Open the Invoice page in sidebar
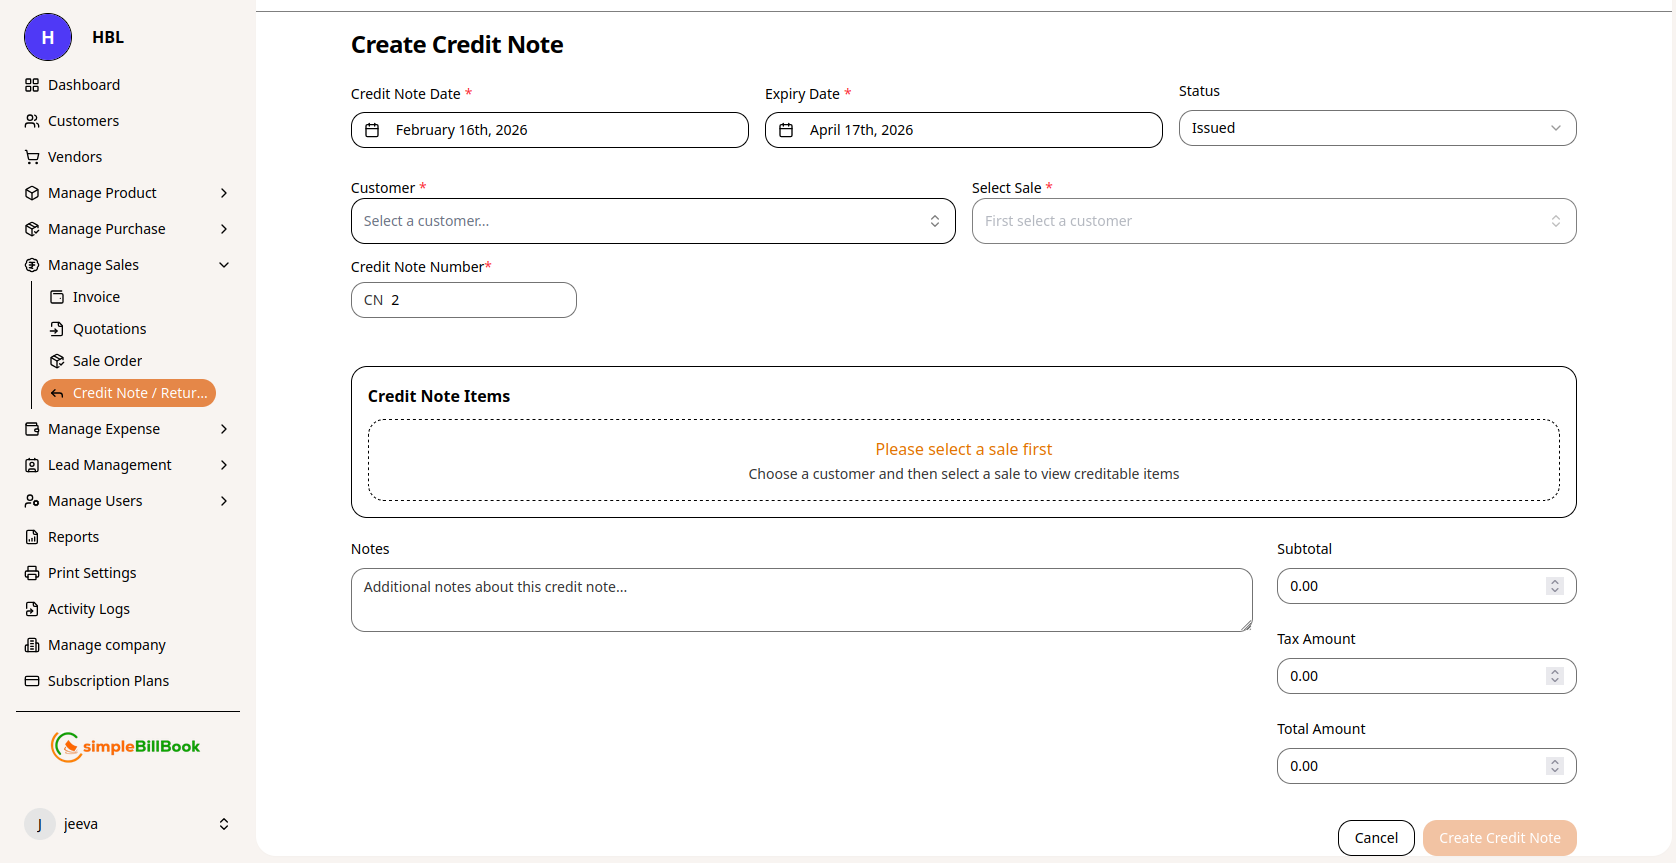 click(x=96, y=297)
